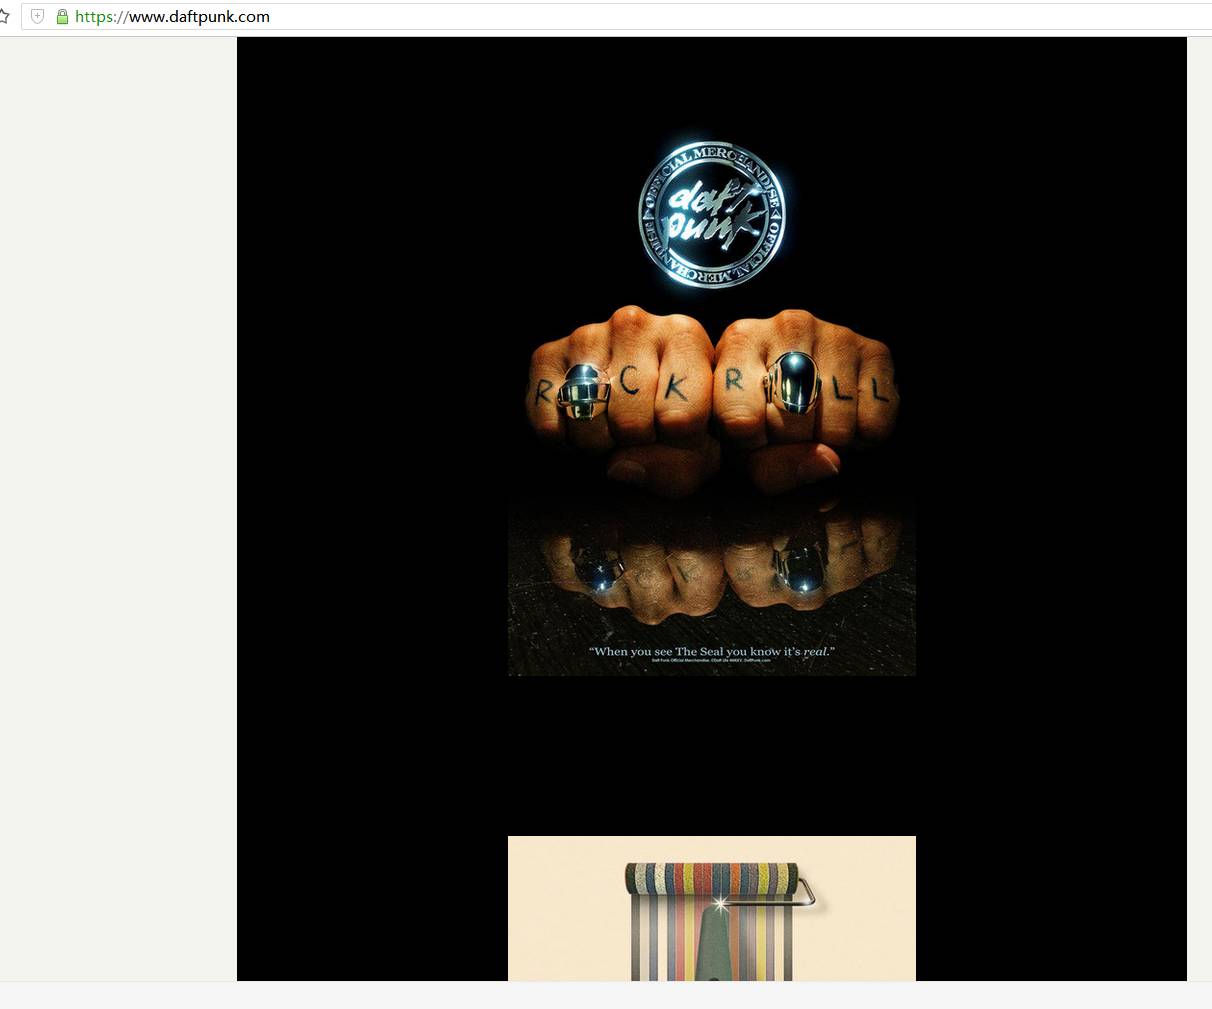Click the bookmark star icon
Image resolution: width=1212 pixels, height=1009 pixels.
pyautogui.click(x=4, y=16)
